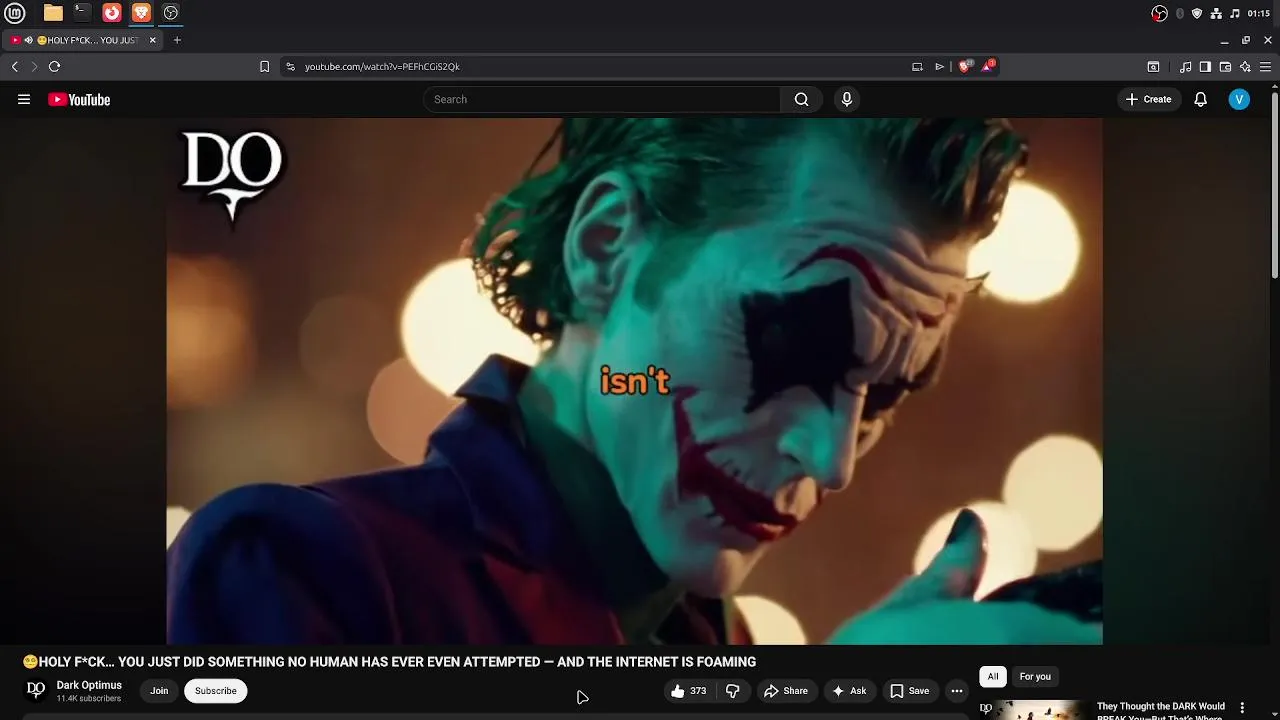This screenshot has height=720, width=1280.
Task: Open the OBS recording tray indicator
Action: tap(1159, 13)
